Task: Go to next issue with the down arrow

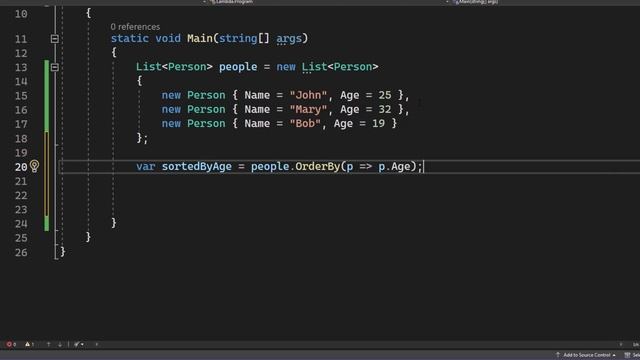Action: coord(60,344)
